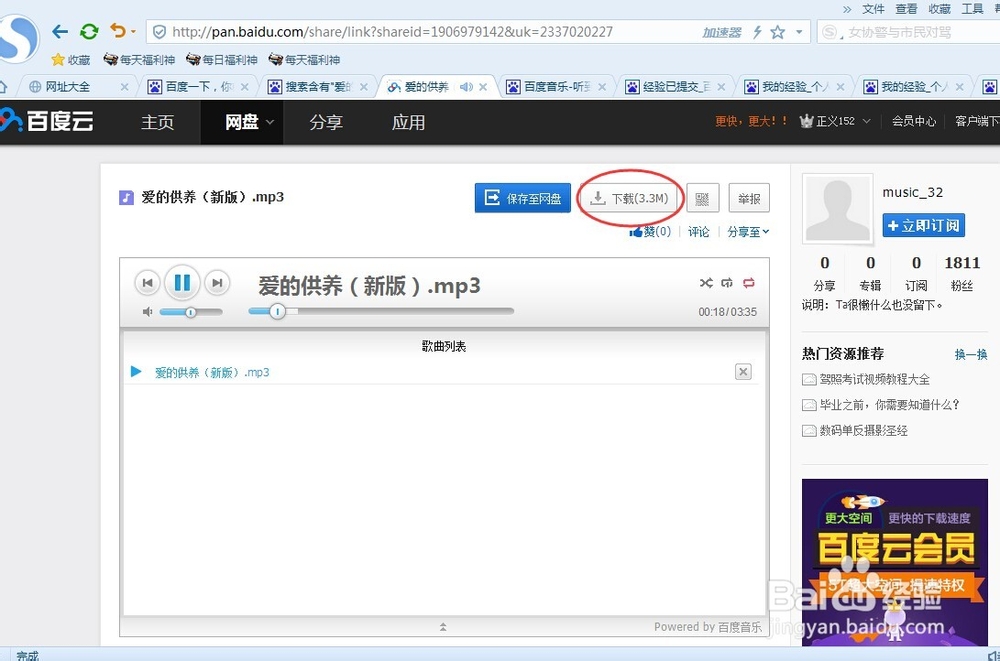
Task: Skip to the next track
Action: [217, 283]
